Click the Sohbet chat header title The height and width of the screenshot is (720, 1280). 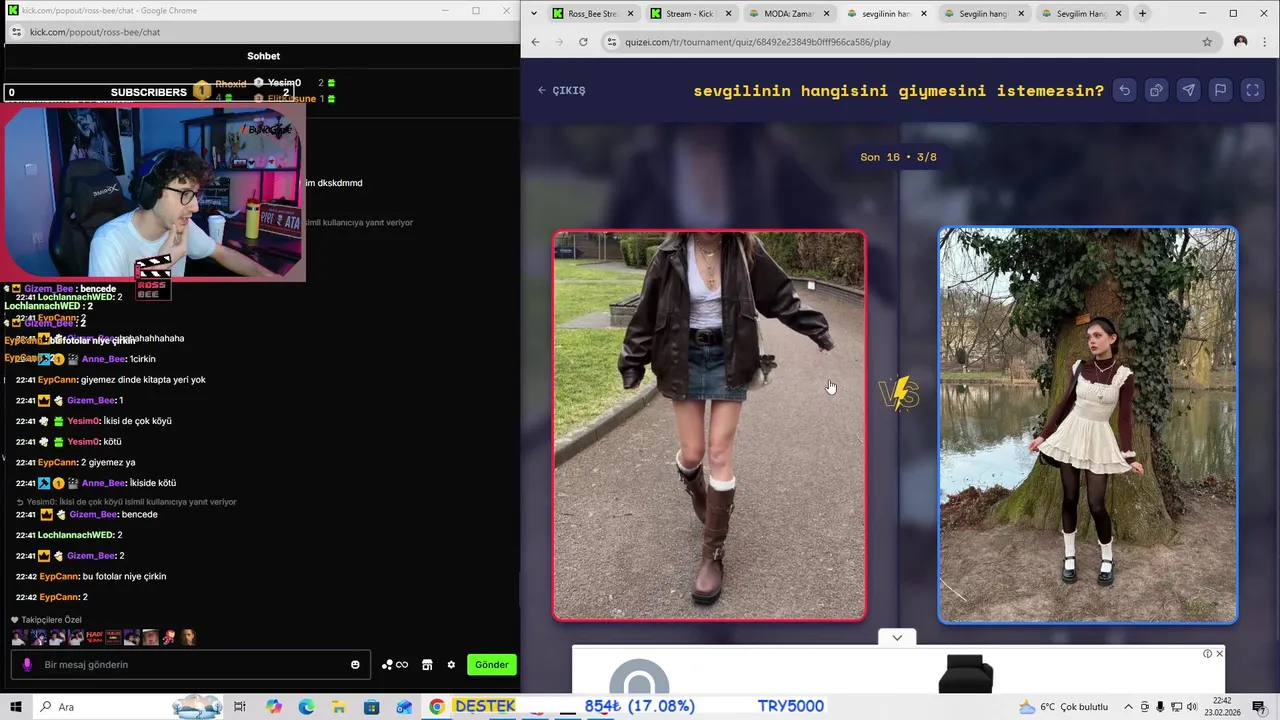click(263, 56)
